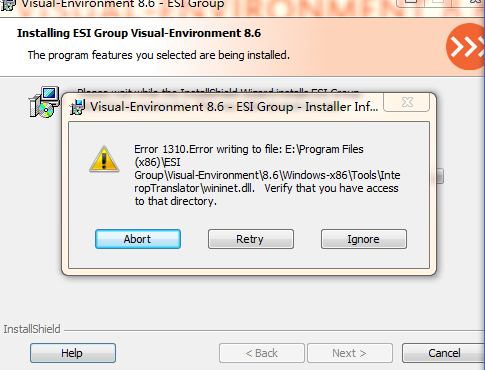485x370 pixels.
Task: Open installer Help
Action: 73,353
